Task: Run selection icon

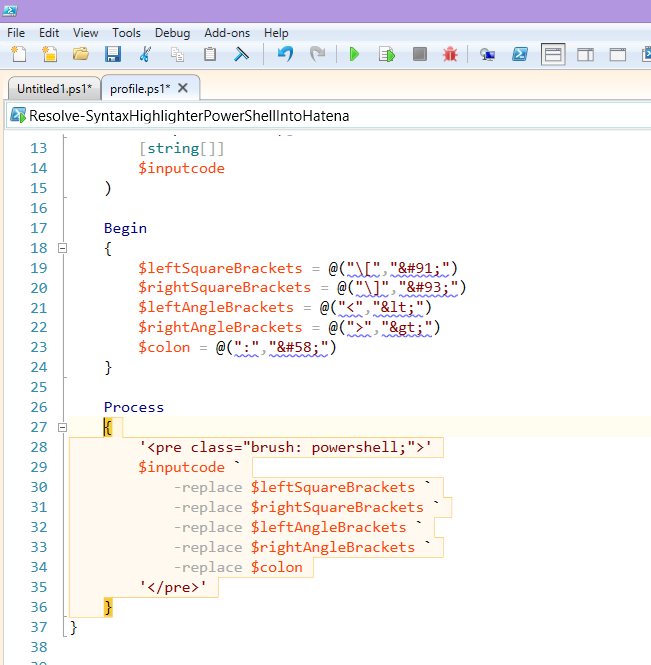Action: [387, 54]
